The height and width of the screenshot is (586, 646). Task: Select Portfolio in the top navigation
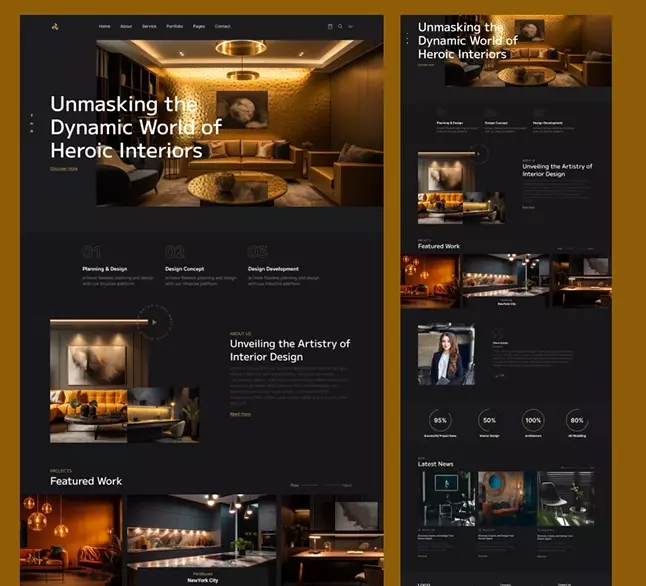175,26
